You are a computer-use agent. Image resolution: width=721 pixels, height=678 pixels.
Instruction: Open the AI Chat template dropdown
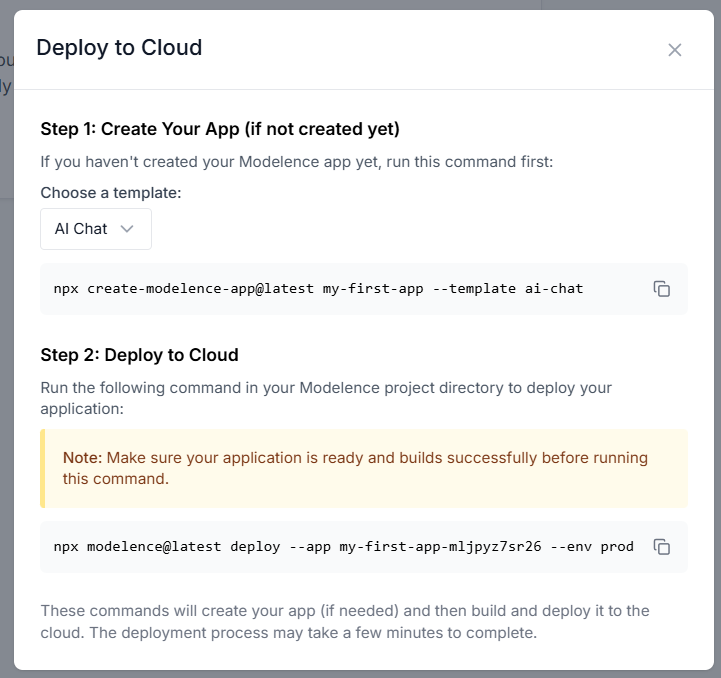[95, 229]
